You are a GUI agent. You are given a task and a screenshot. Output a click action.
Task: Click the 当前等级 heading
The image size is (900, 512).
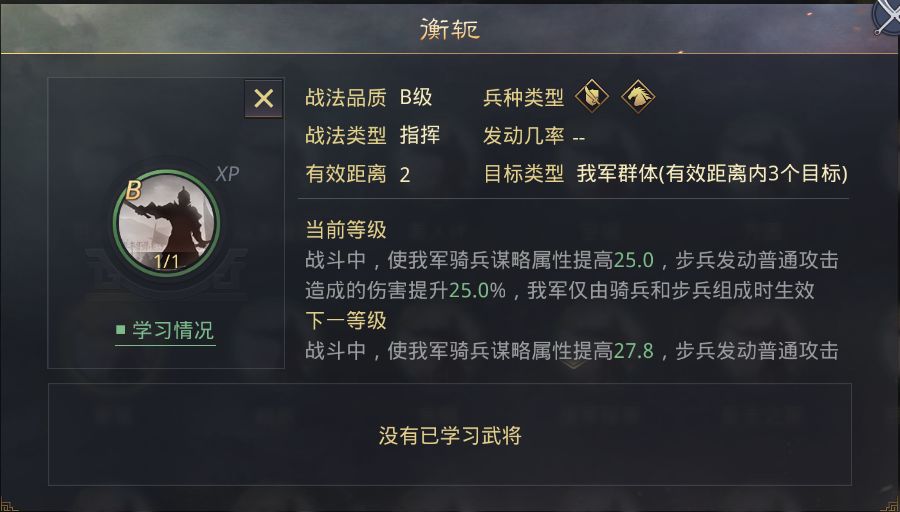346,231
